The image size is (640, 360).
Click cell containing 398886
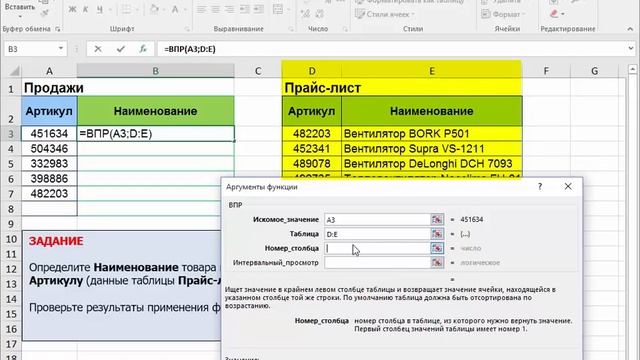click(49, 179)
